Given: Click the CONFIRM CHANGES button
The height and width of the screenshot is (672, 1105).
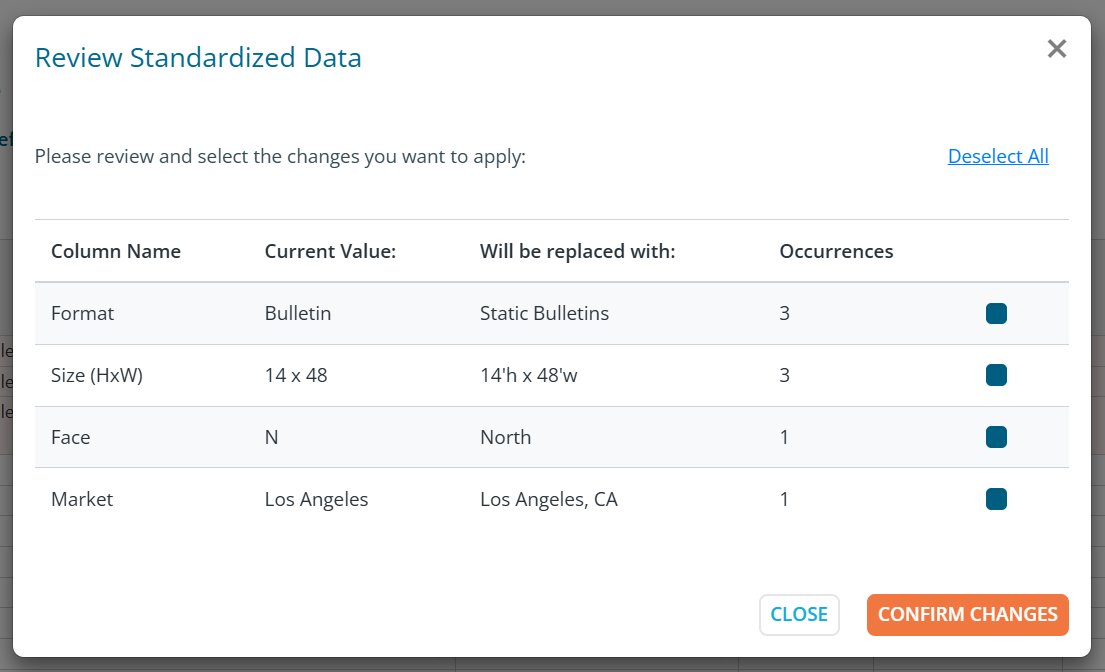Looking at the screenshot, I should (x=967, y=615).
